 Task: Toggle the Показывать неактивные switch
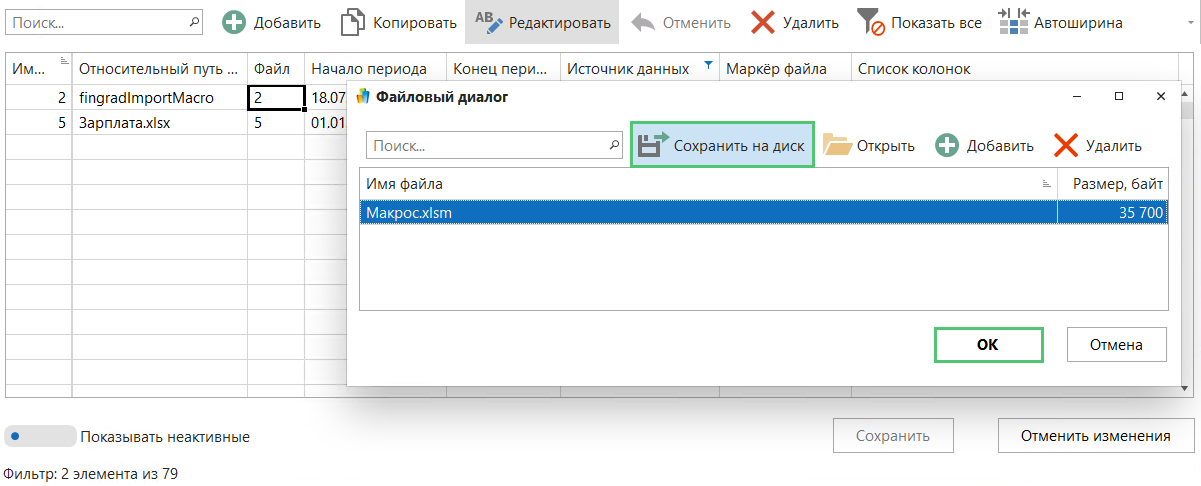coord(40,436)
